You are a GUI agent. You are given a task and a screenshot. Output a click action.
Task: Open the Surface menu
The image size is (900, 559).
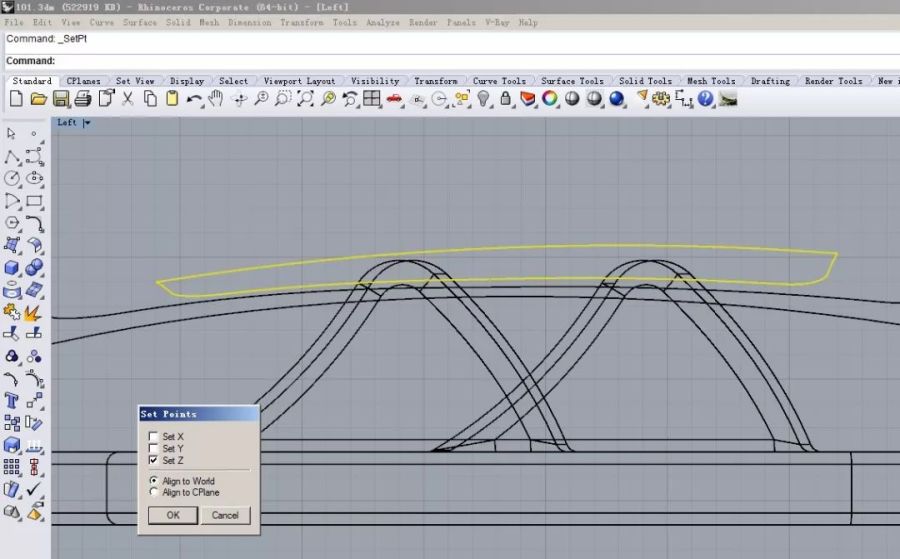click(139, 22)
